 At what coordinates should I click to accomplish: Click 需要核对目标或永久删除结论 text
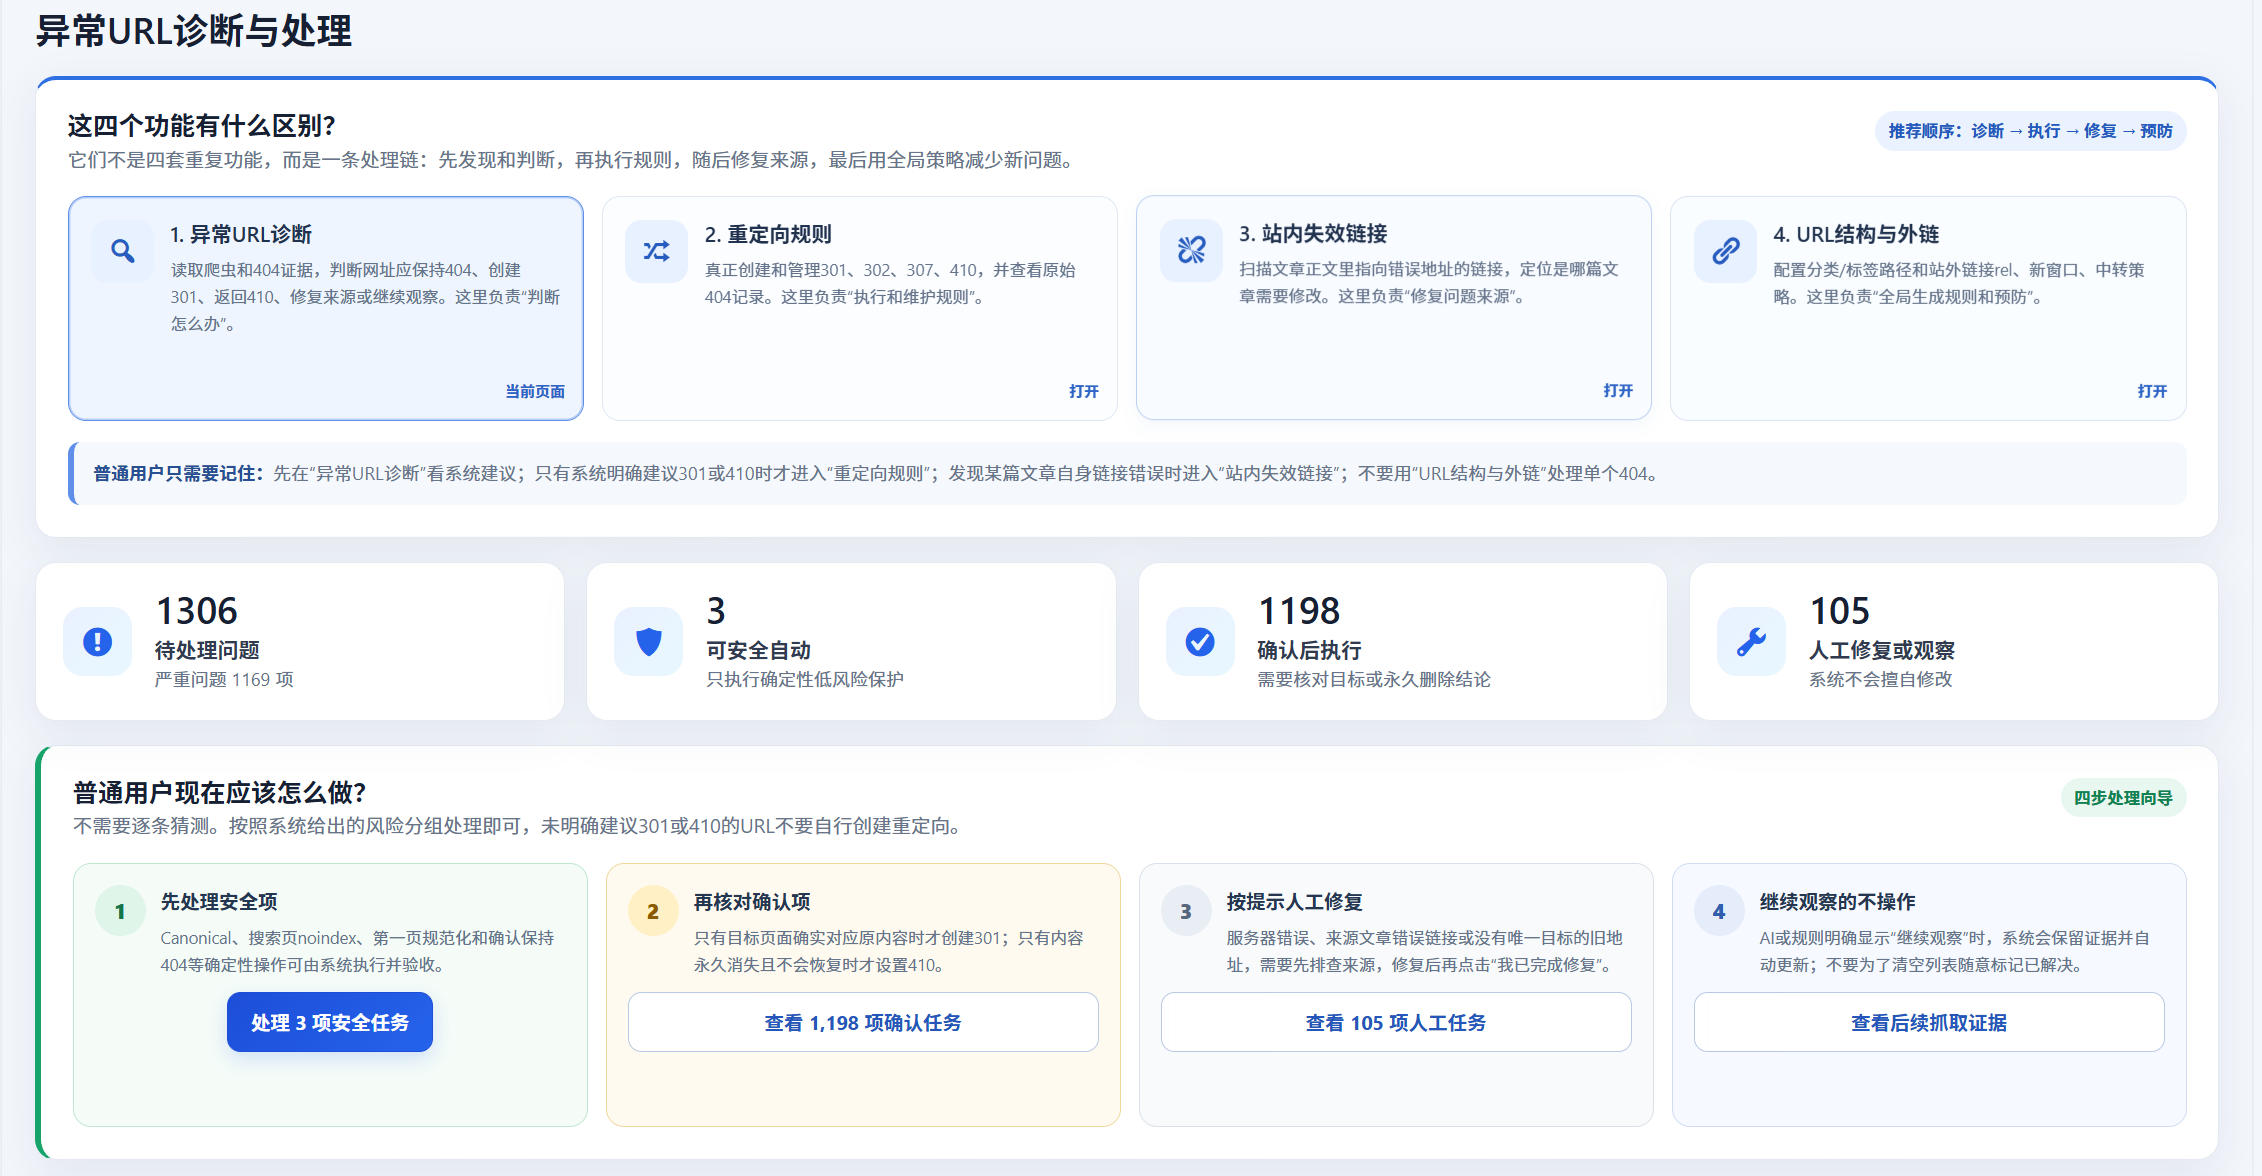tap(1374, 679)
